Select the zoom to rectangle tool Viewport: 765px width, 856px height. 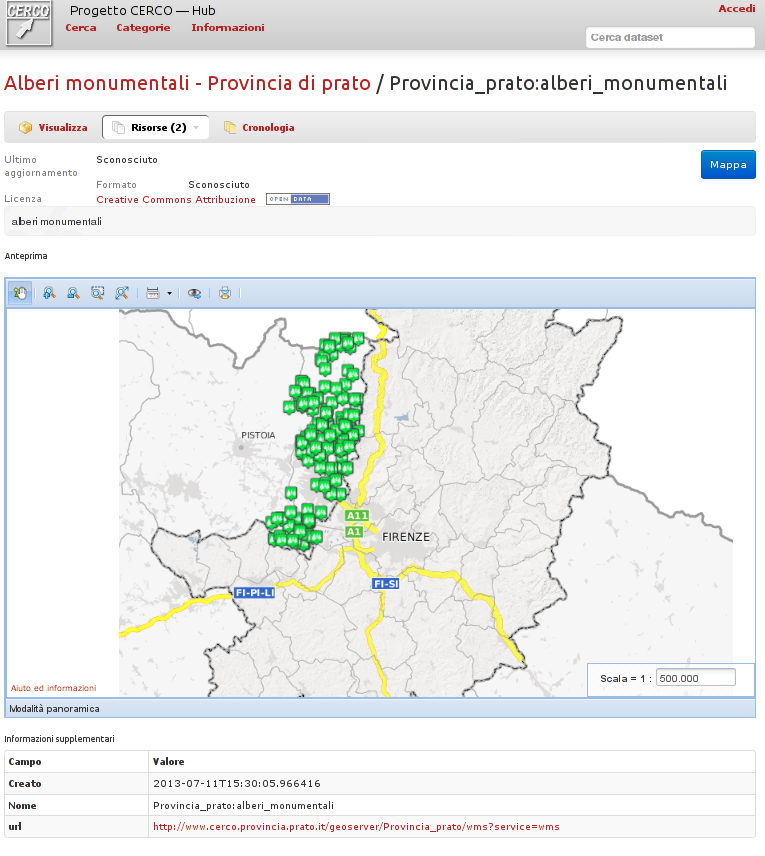point(98,293)
